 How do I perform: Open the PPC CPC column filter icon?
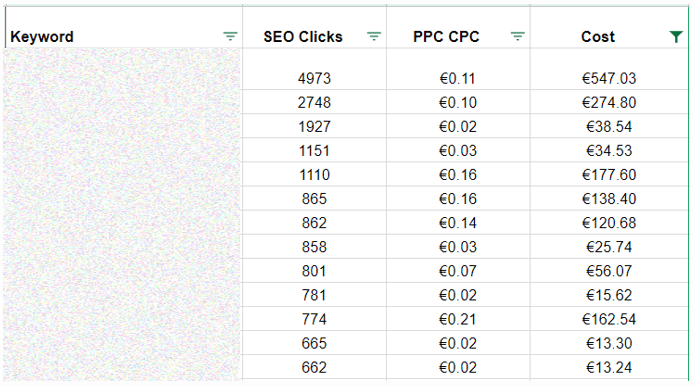[517, 36]
